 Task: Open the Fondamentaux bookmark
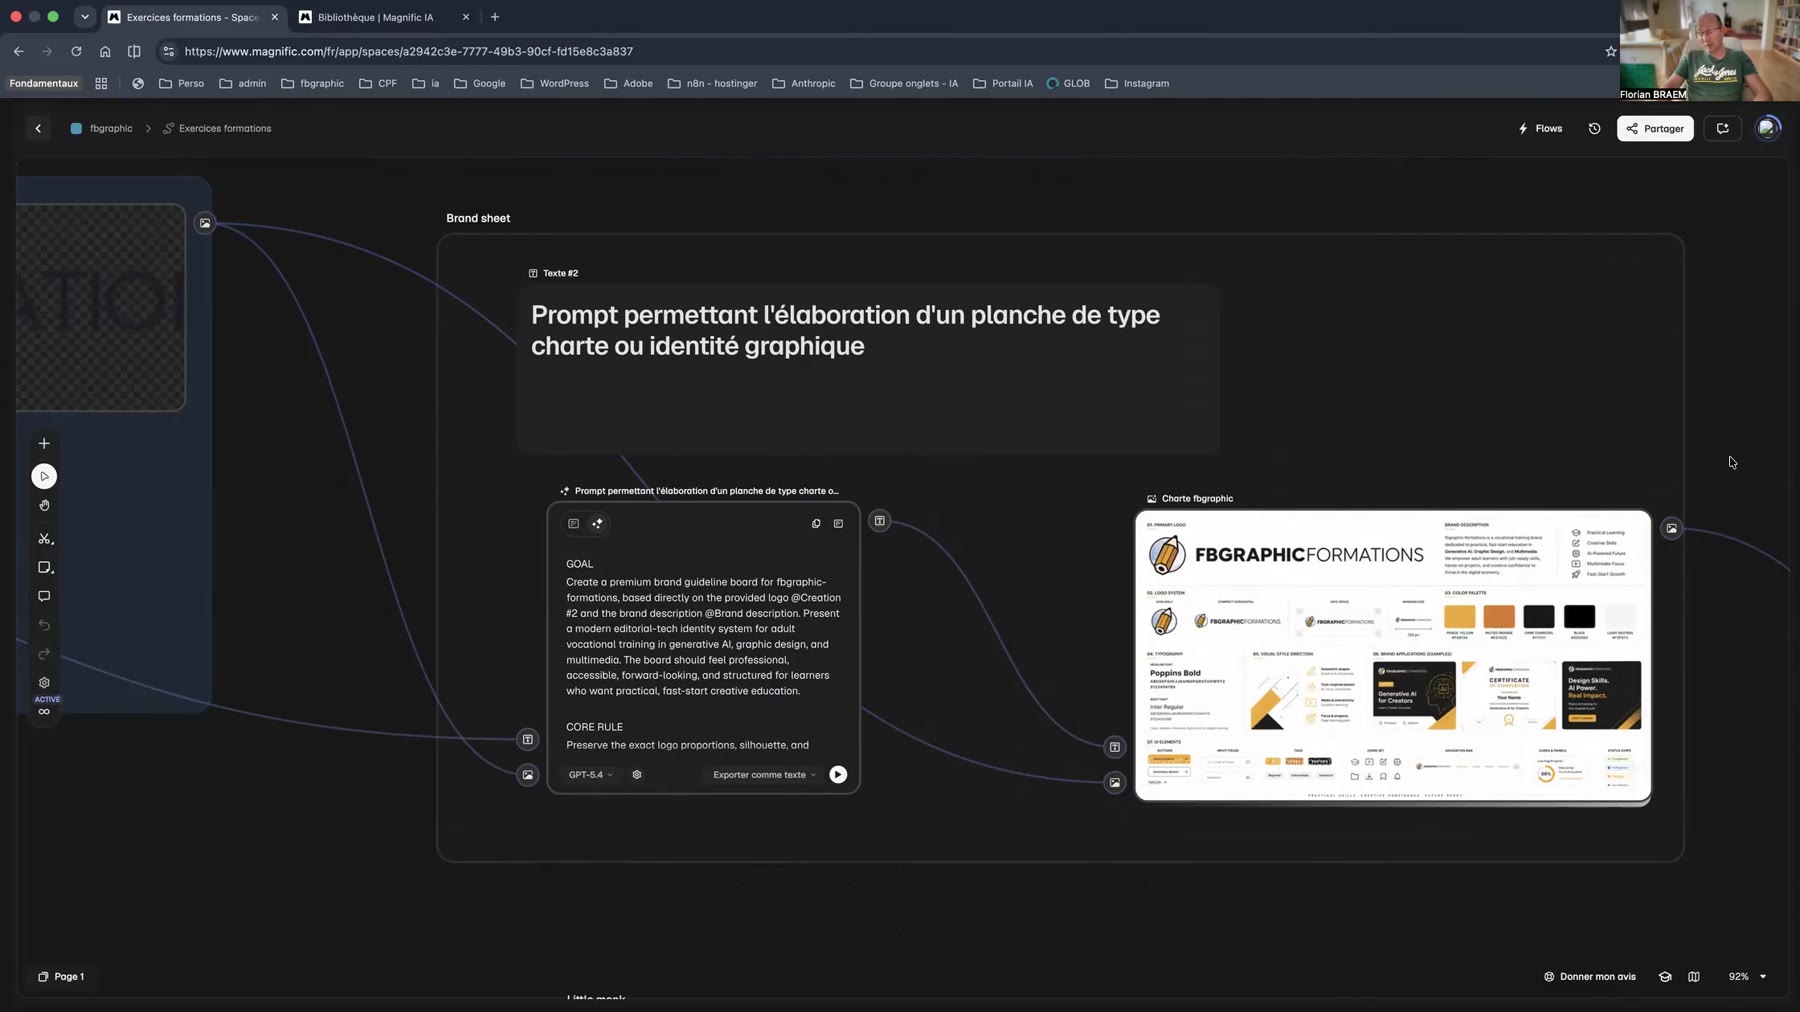click(44, 84)
